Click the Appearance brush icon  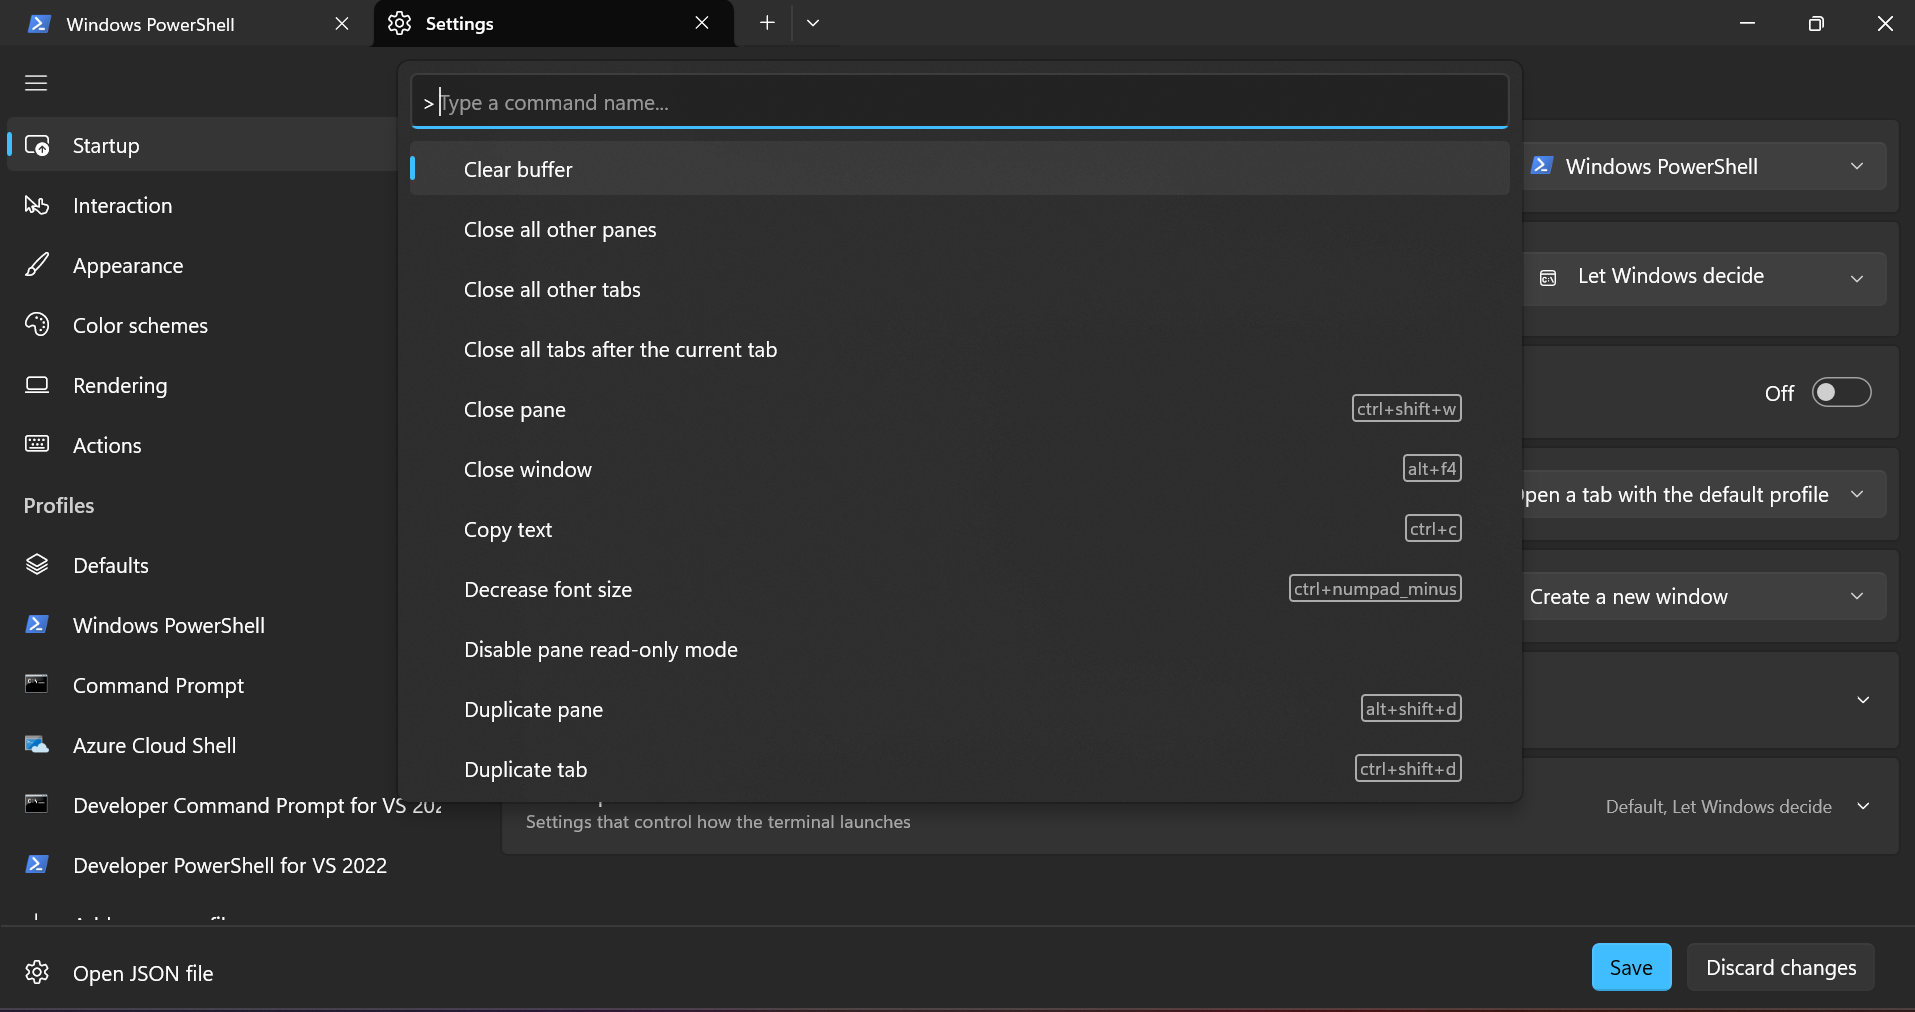tap(37, 265)
